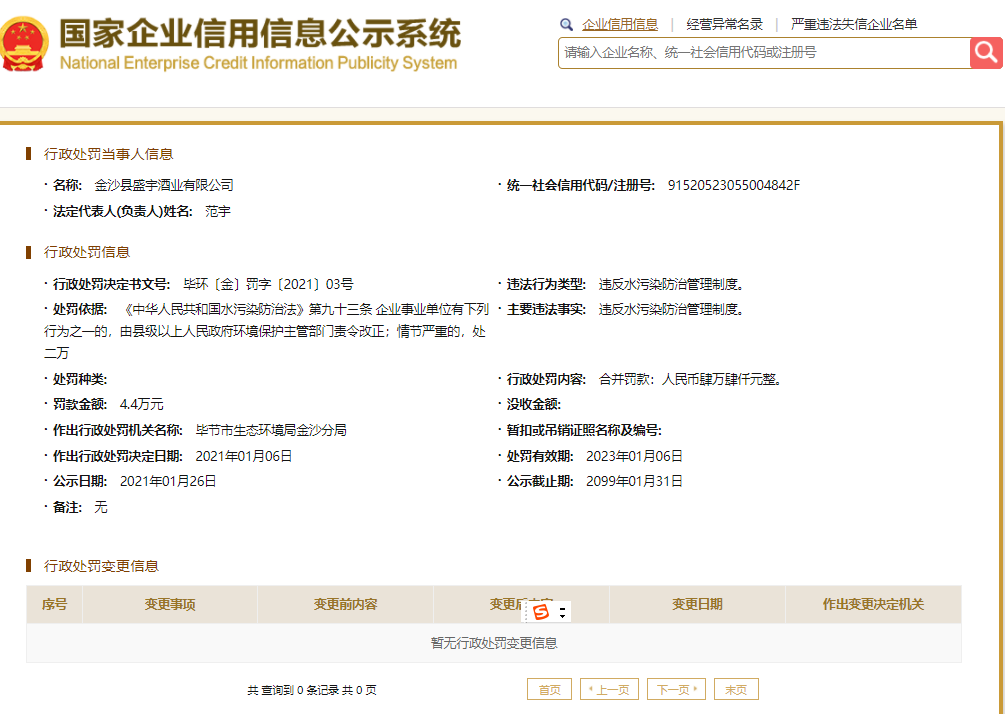Switch to the 经营异常名录 tab
The width and height of the screenshot is (1005, 714).
click(x=724, y=24)
